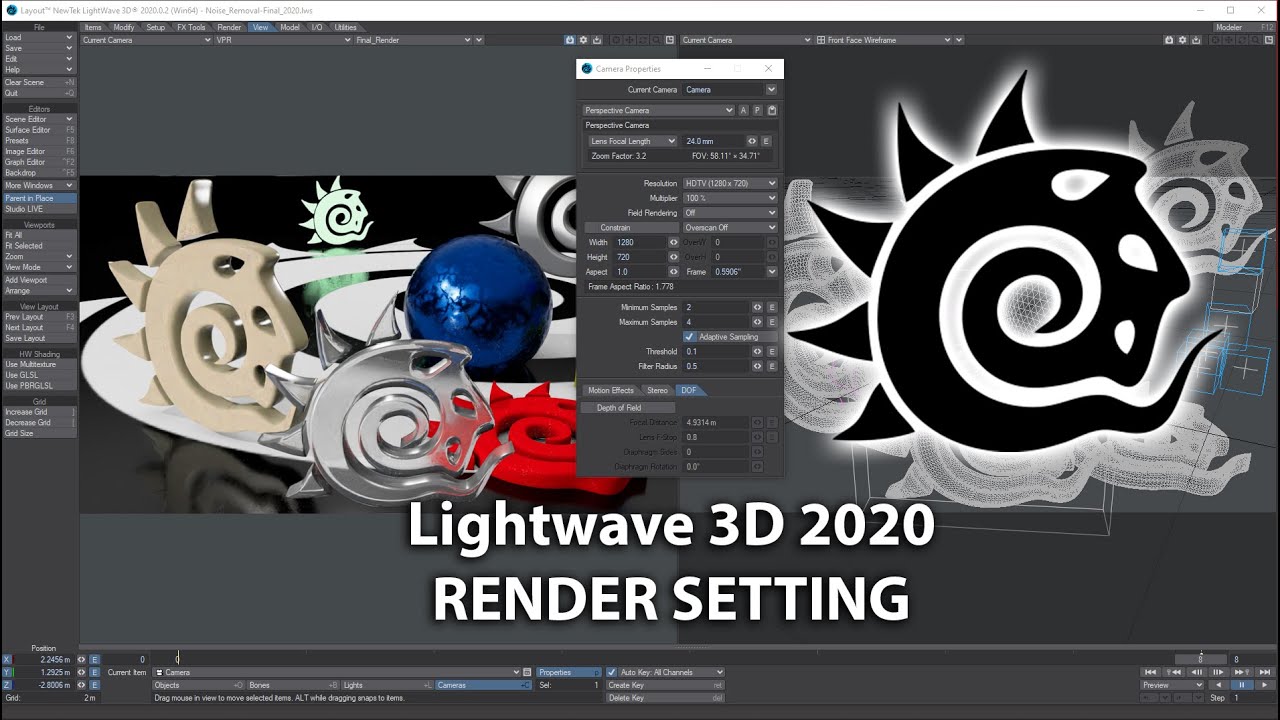Viewport: 1280px width, 720px height.
Task: Click the Step value field
Action: (x=1254, y=697)
